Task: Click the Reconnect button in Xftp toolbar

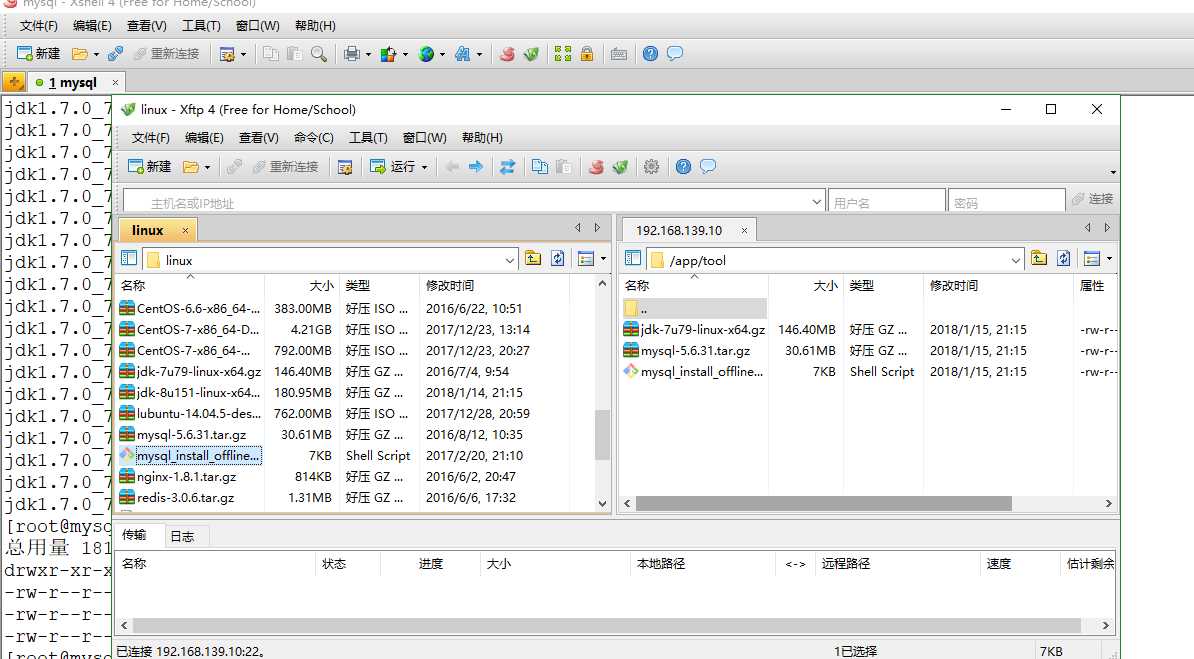Action: [x=285, y=167]
